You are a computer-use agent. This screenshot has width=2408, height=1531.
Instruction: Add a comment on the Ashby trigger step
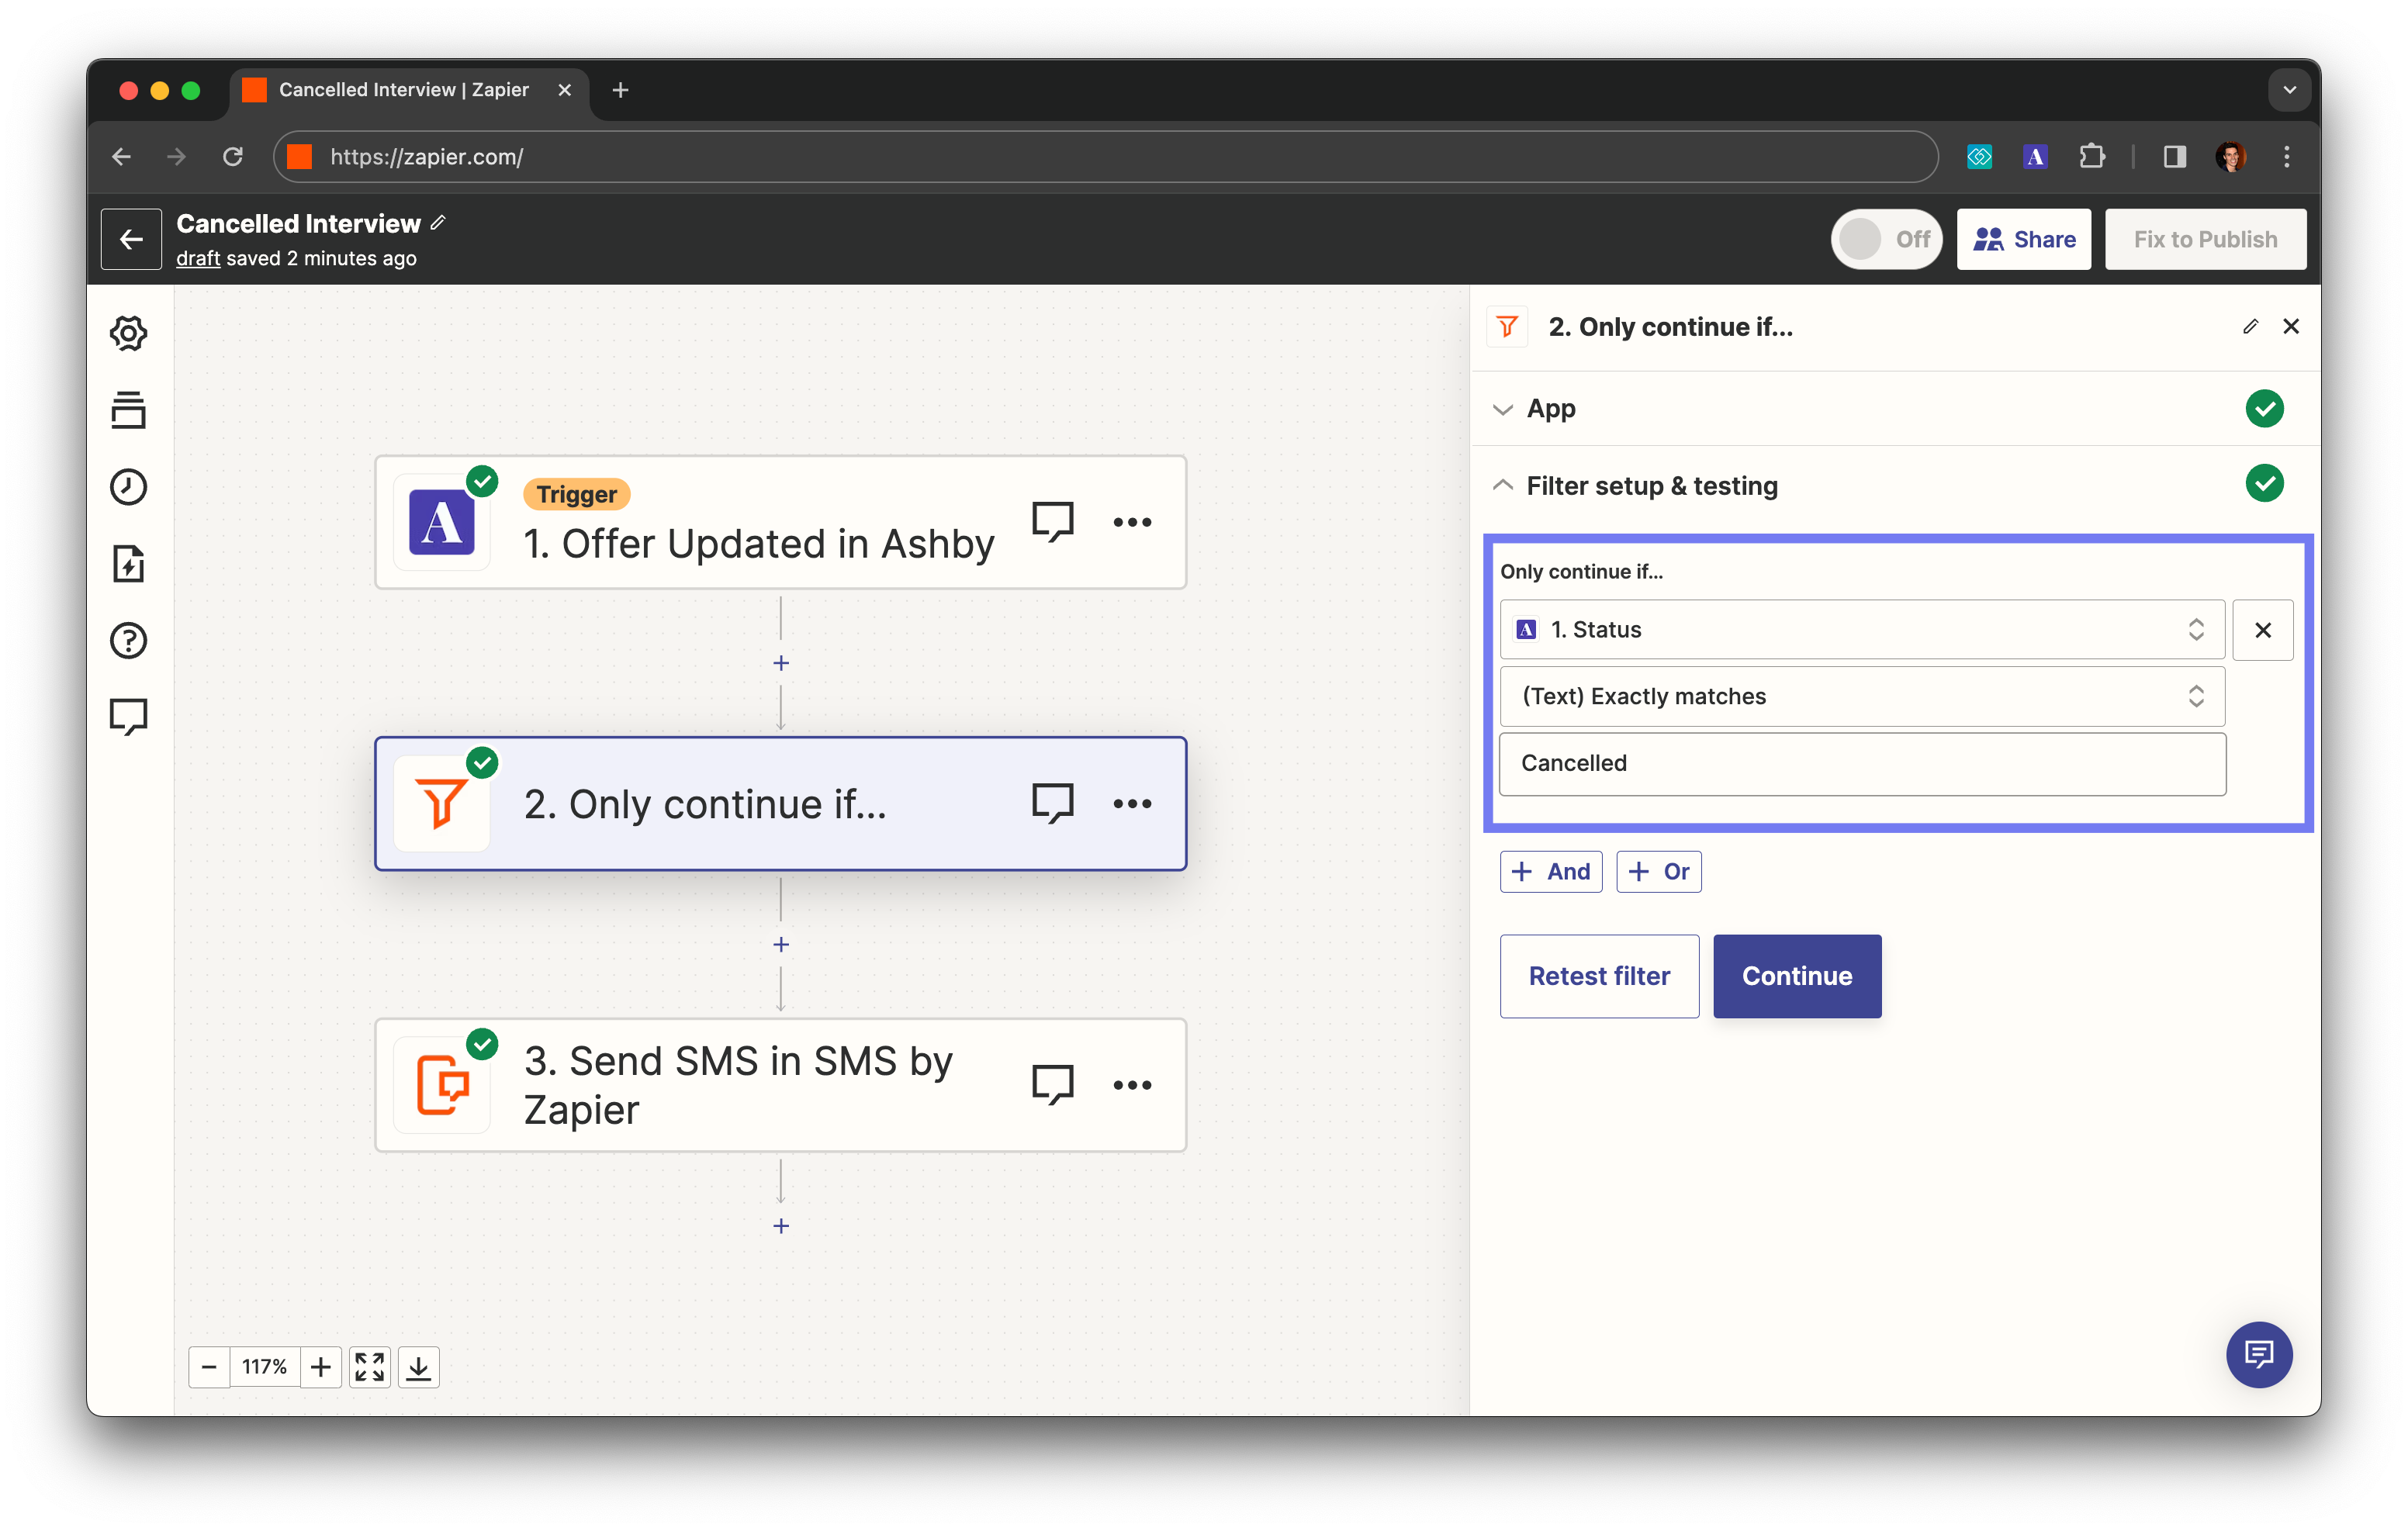tap(1052, 521)
